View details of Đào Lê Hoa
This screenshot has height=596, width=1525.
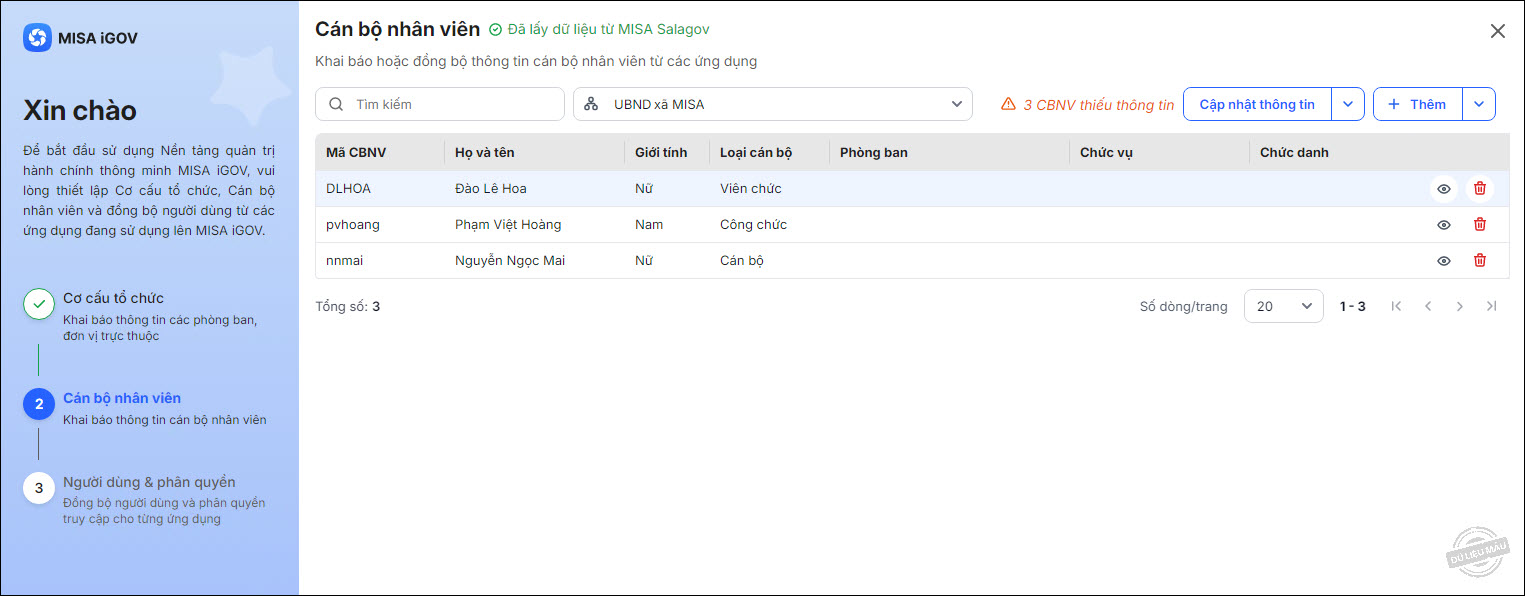1444,188
